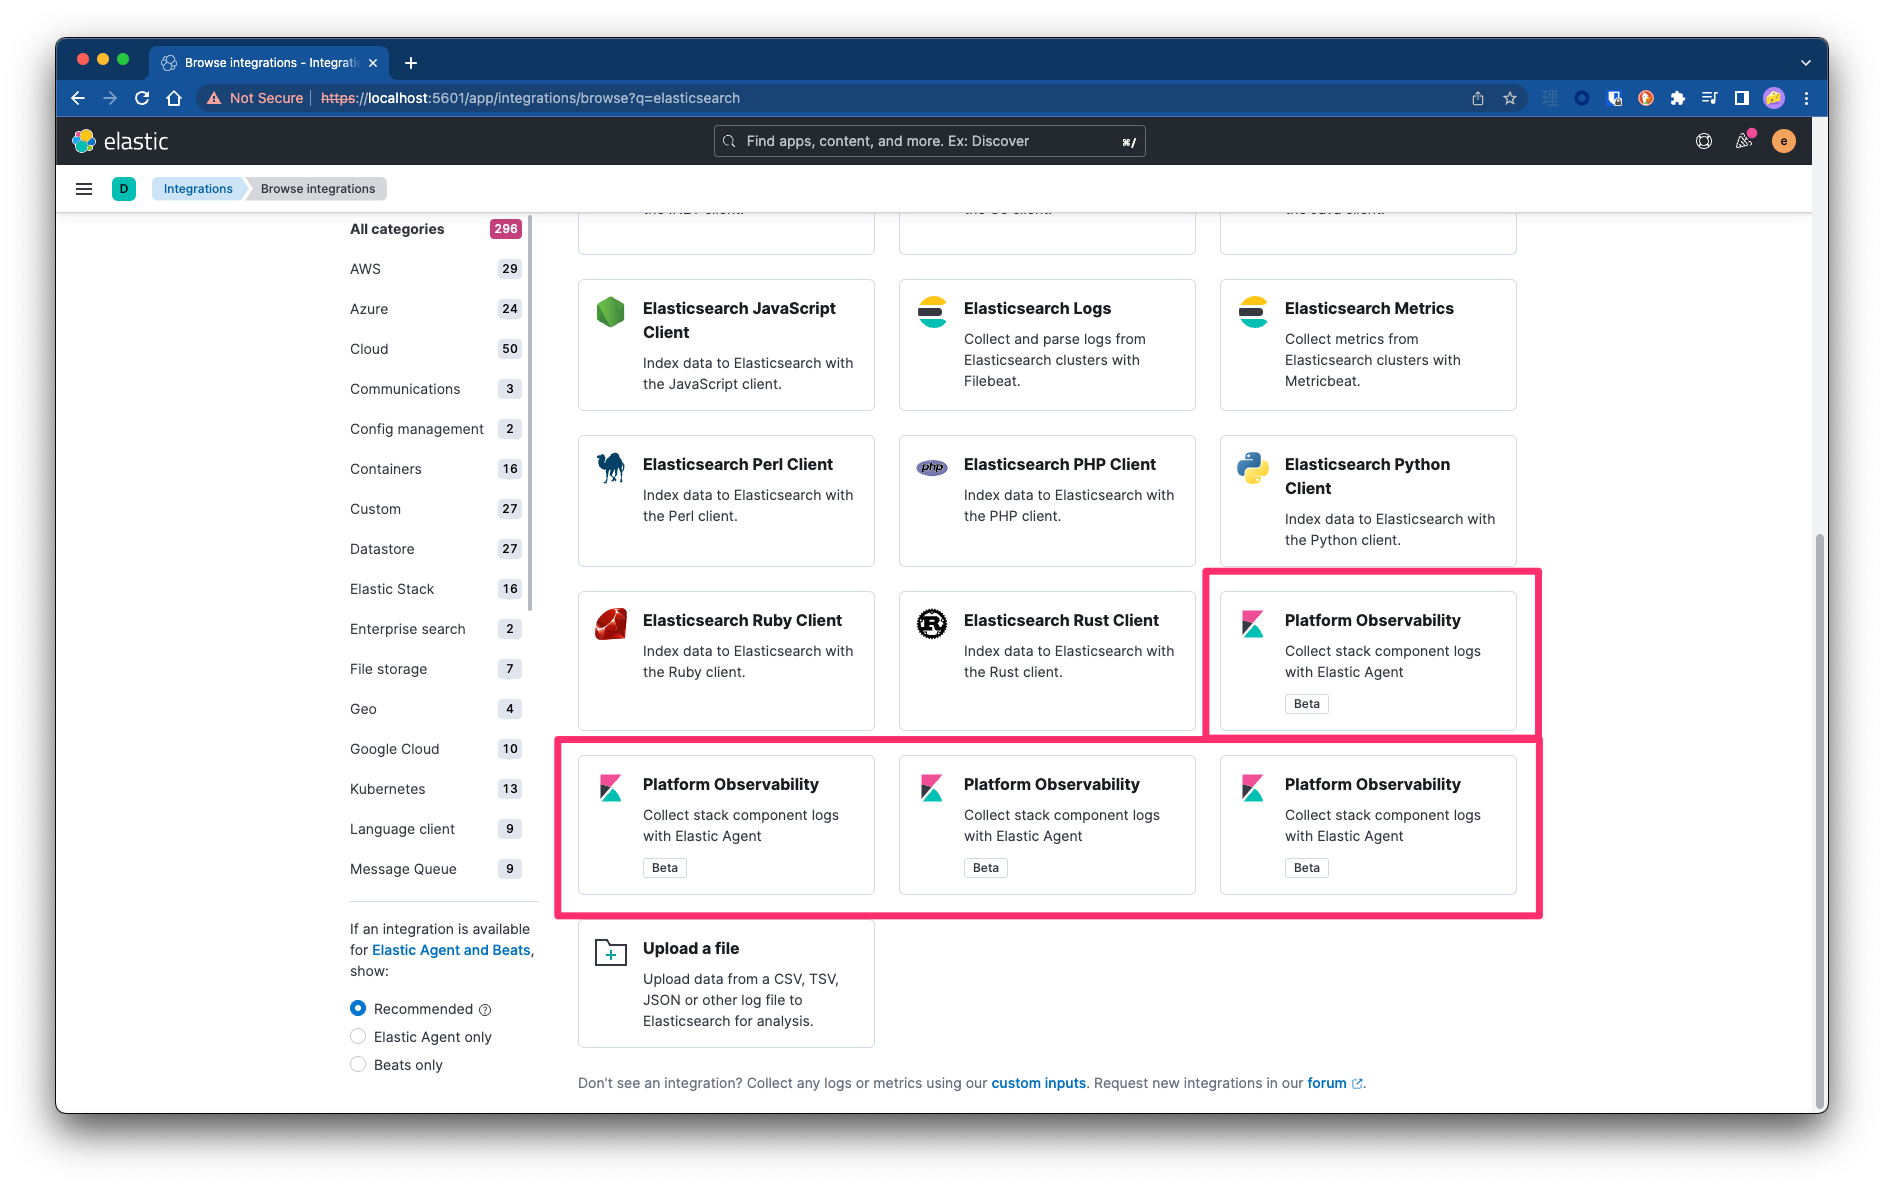This screenshot has width=1884, height=1187.
Task: Open the Elastic Agent and Beats link
Action: point(450,950)
